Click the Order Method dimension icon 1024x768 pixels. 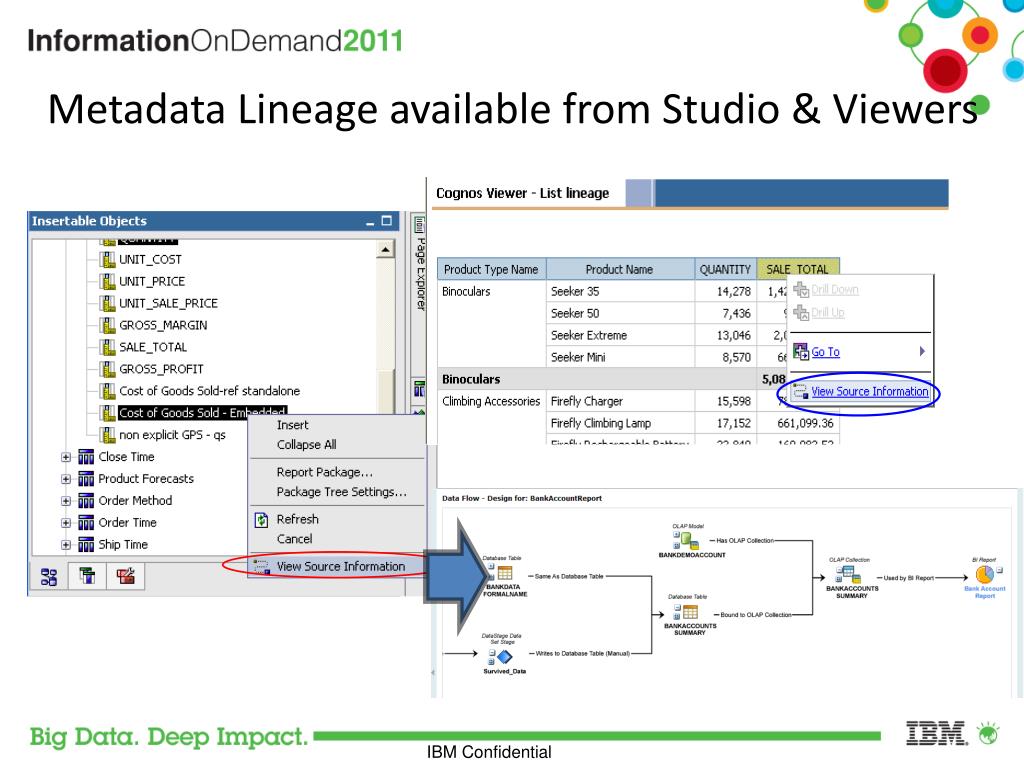click(x=86, y=500)
